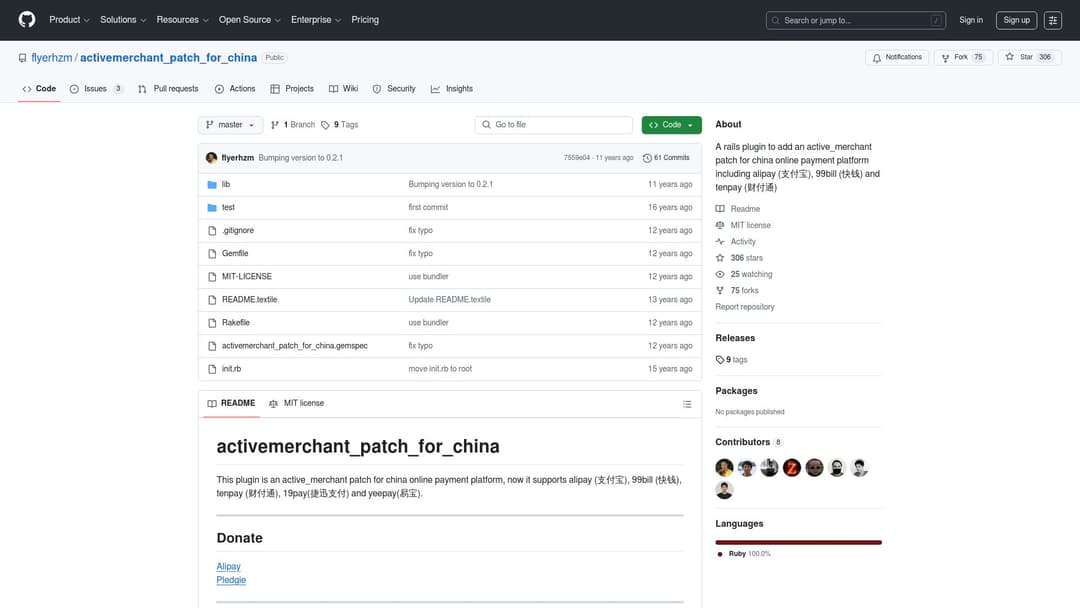Image resolution: width=1080 pixels, height=608 pixels.
Task: Open the test folder icon
Action: point(212,207)
